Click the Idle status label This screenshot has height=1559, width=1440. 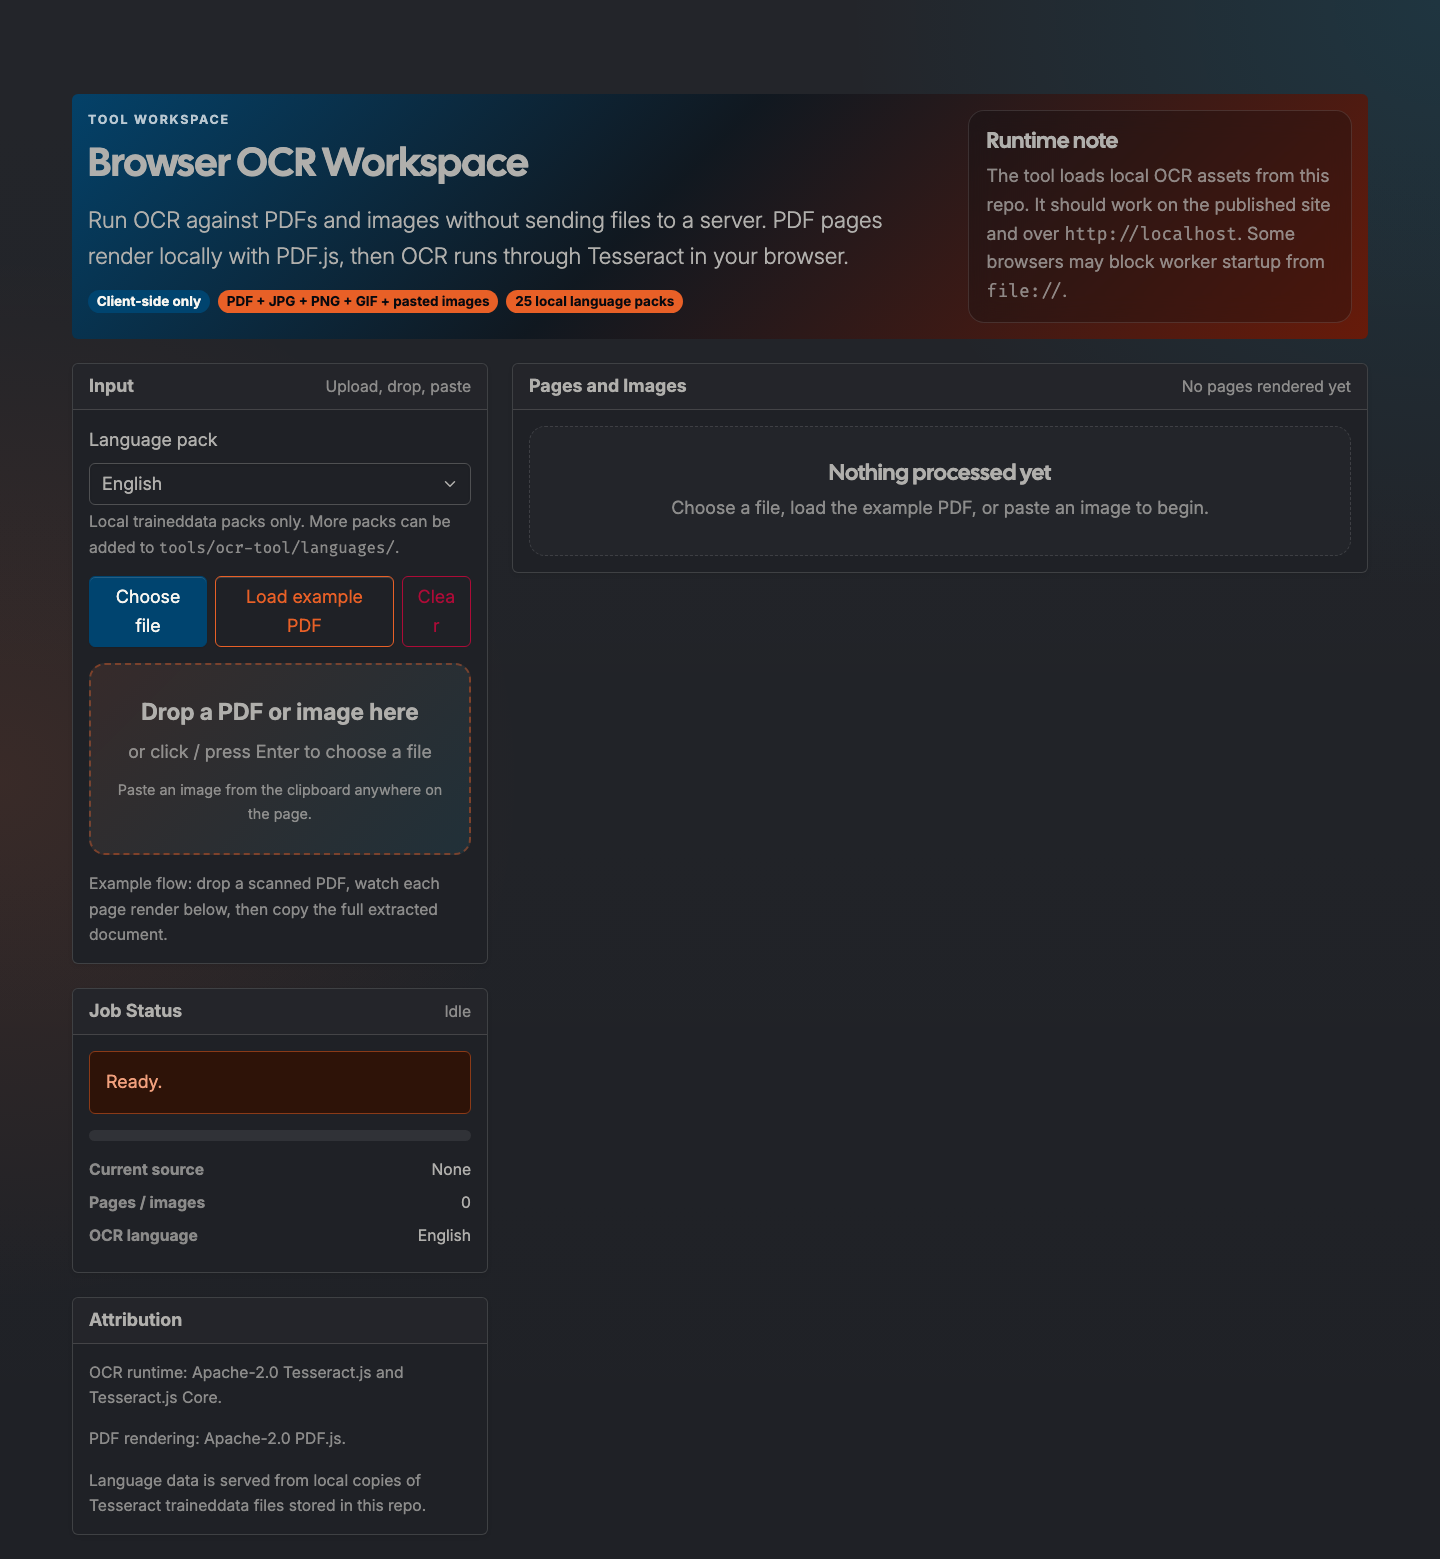click(457, 1012)
